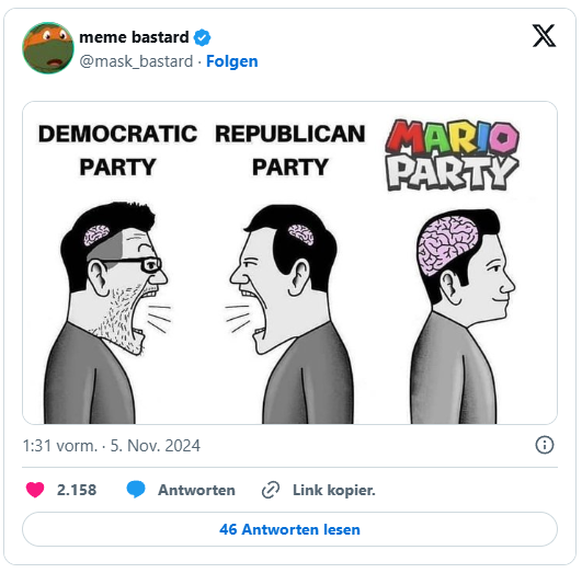The height and width of the screenshot is (573, 582).
Task: Click the blue reply speech bubble icon
Action: (x=136, y=489)
